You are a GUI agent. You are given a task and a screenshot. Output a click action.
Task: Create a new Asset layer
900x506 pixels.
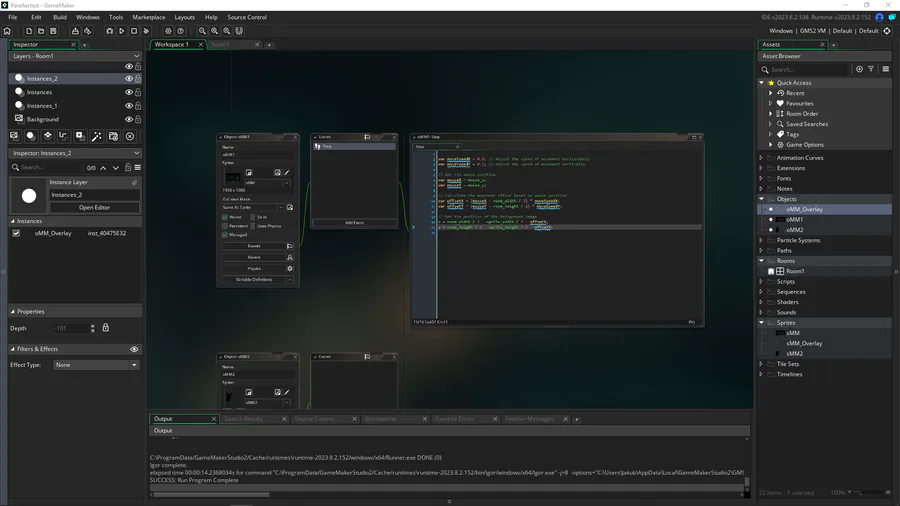80,136
